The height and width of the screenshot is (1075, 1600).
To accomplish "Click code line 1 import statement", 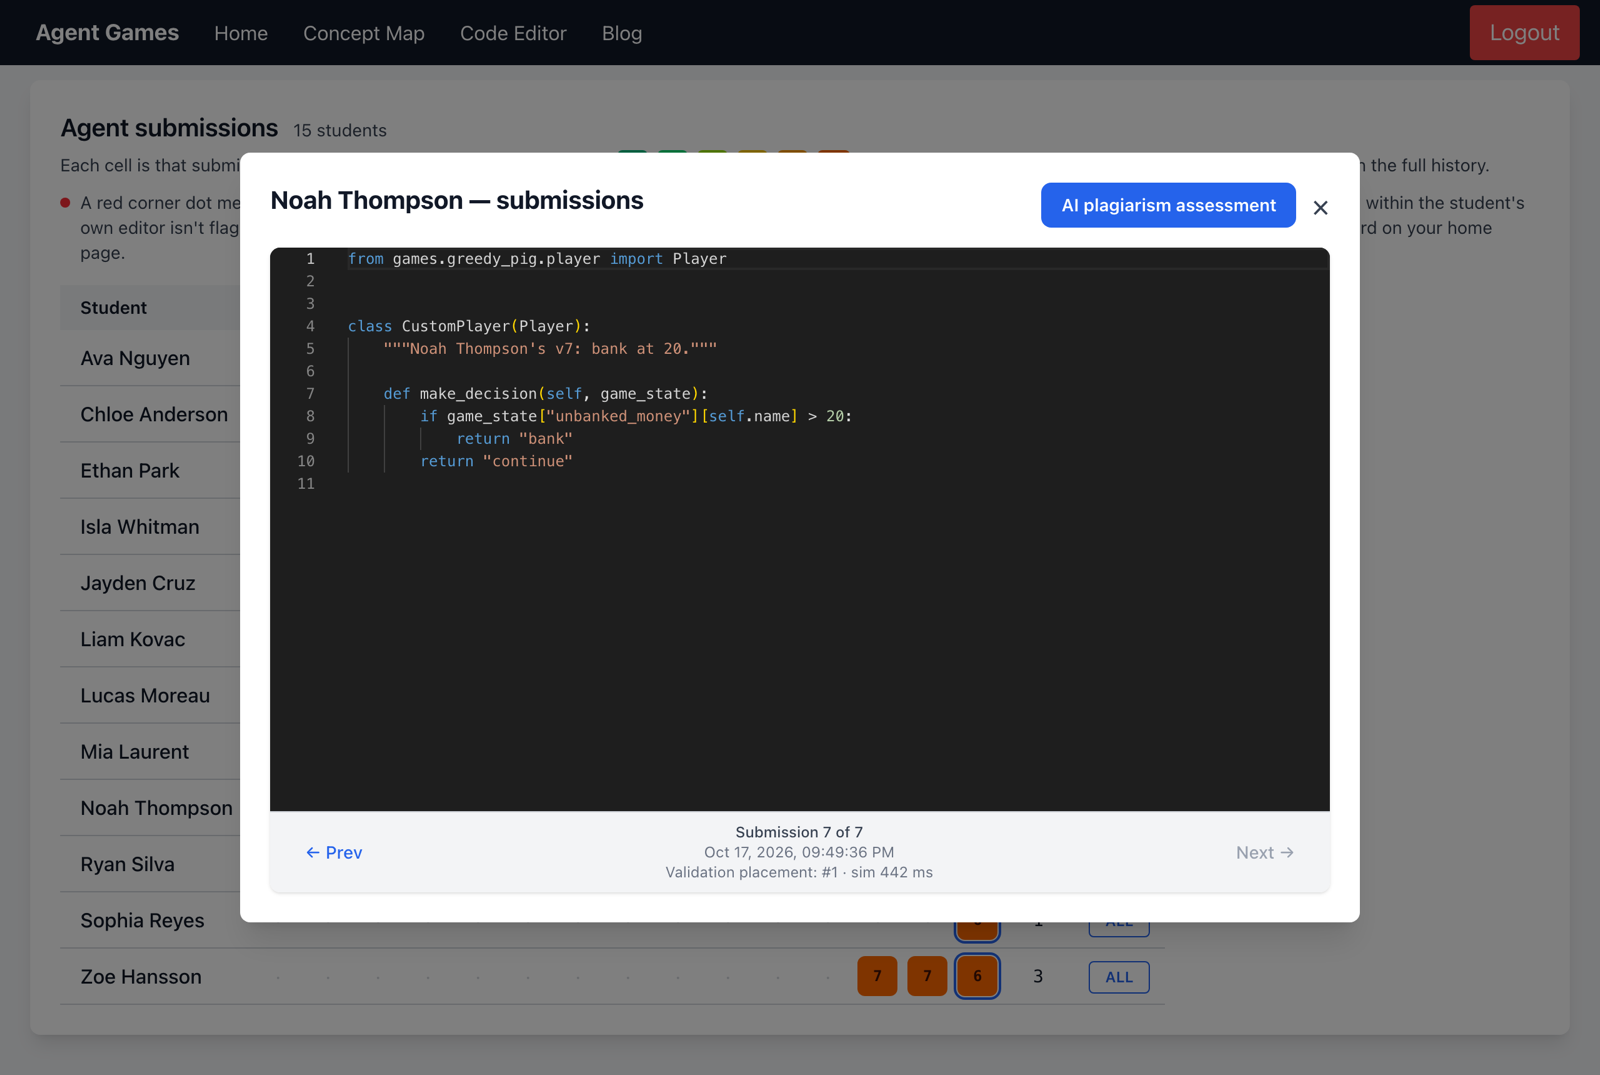I will pyautogui.click(x=537, y=259).
